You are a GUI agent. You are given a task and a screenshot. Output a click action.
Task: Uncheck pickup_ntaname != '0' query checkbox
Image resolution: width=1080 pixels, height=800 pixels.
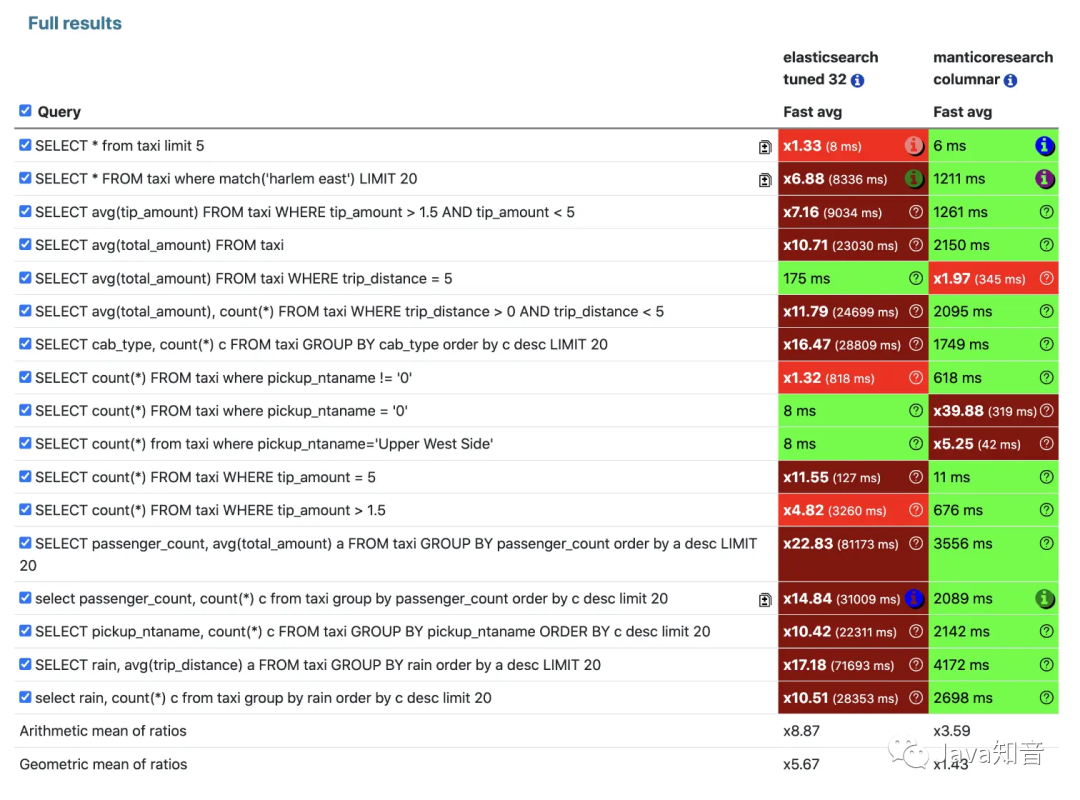pos(25,377)
